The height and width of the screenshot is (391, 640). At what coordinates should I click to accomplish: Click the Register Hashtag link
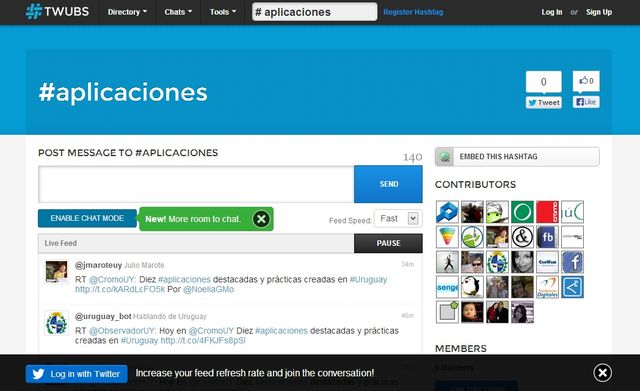pos(413,12)
